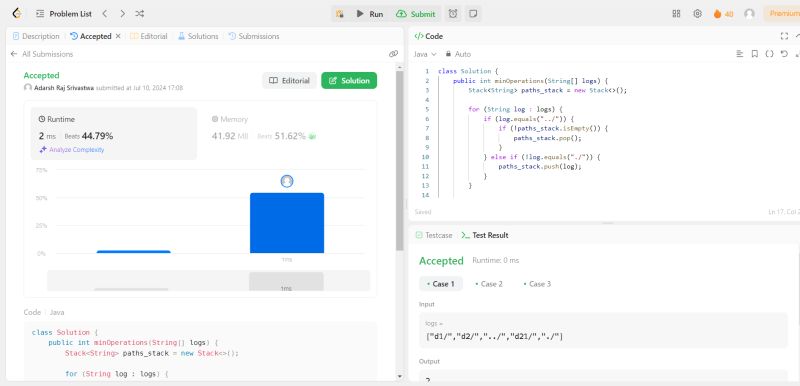This screenshot has height=386, width=800.
Task: Click the LeetCode logo icon
Action: click(16, 14)
